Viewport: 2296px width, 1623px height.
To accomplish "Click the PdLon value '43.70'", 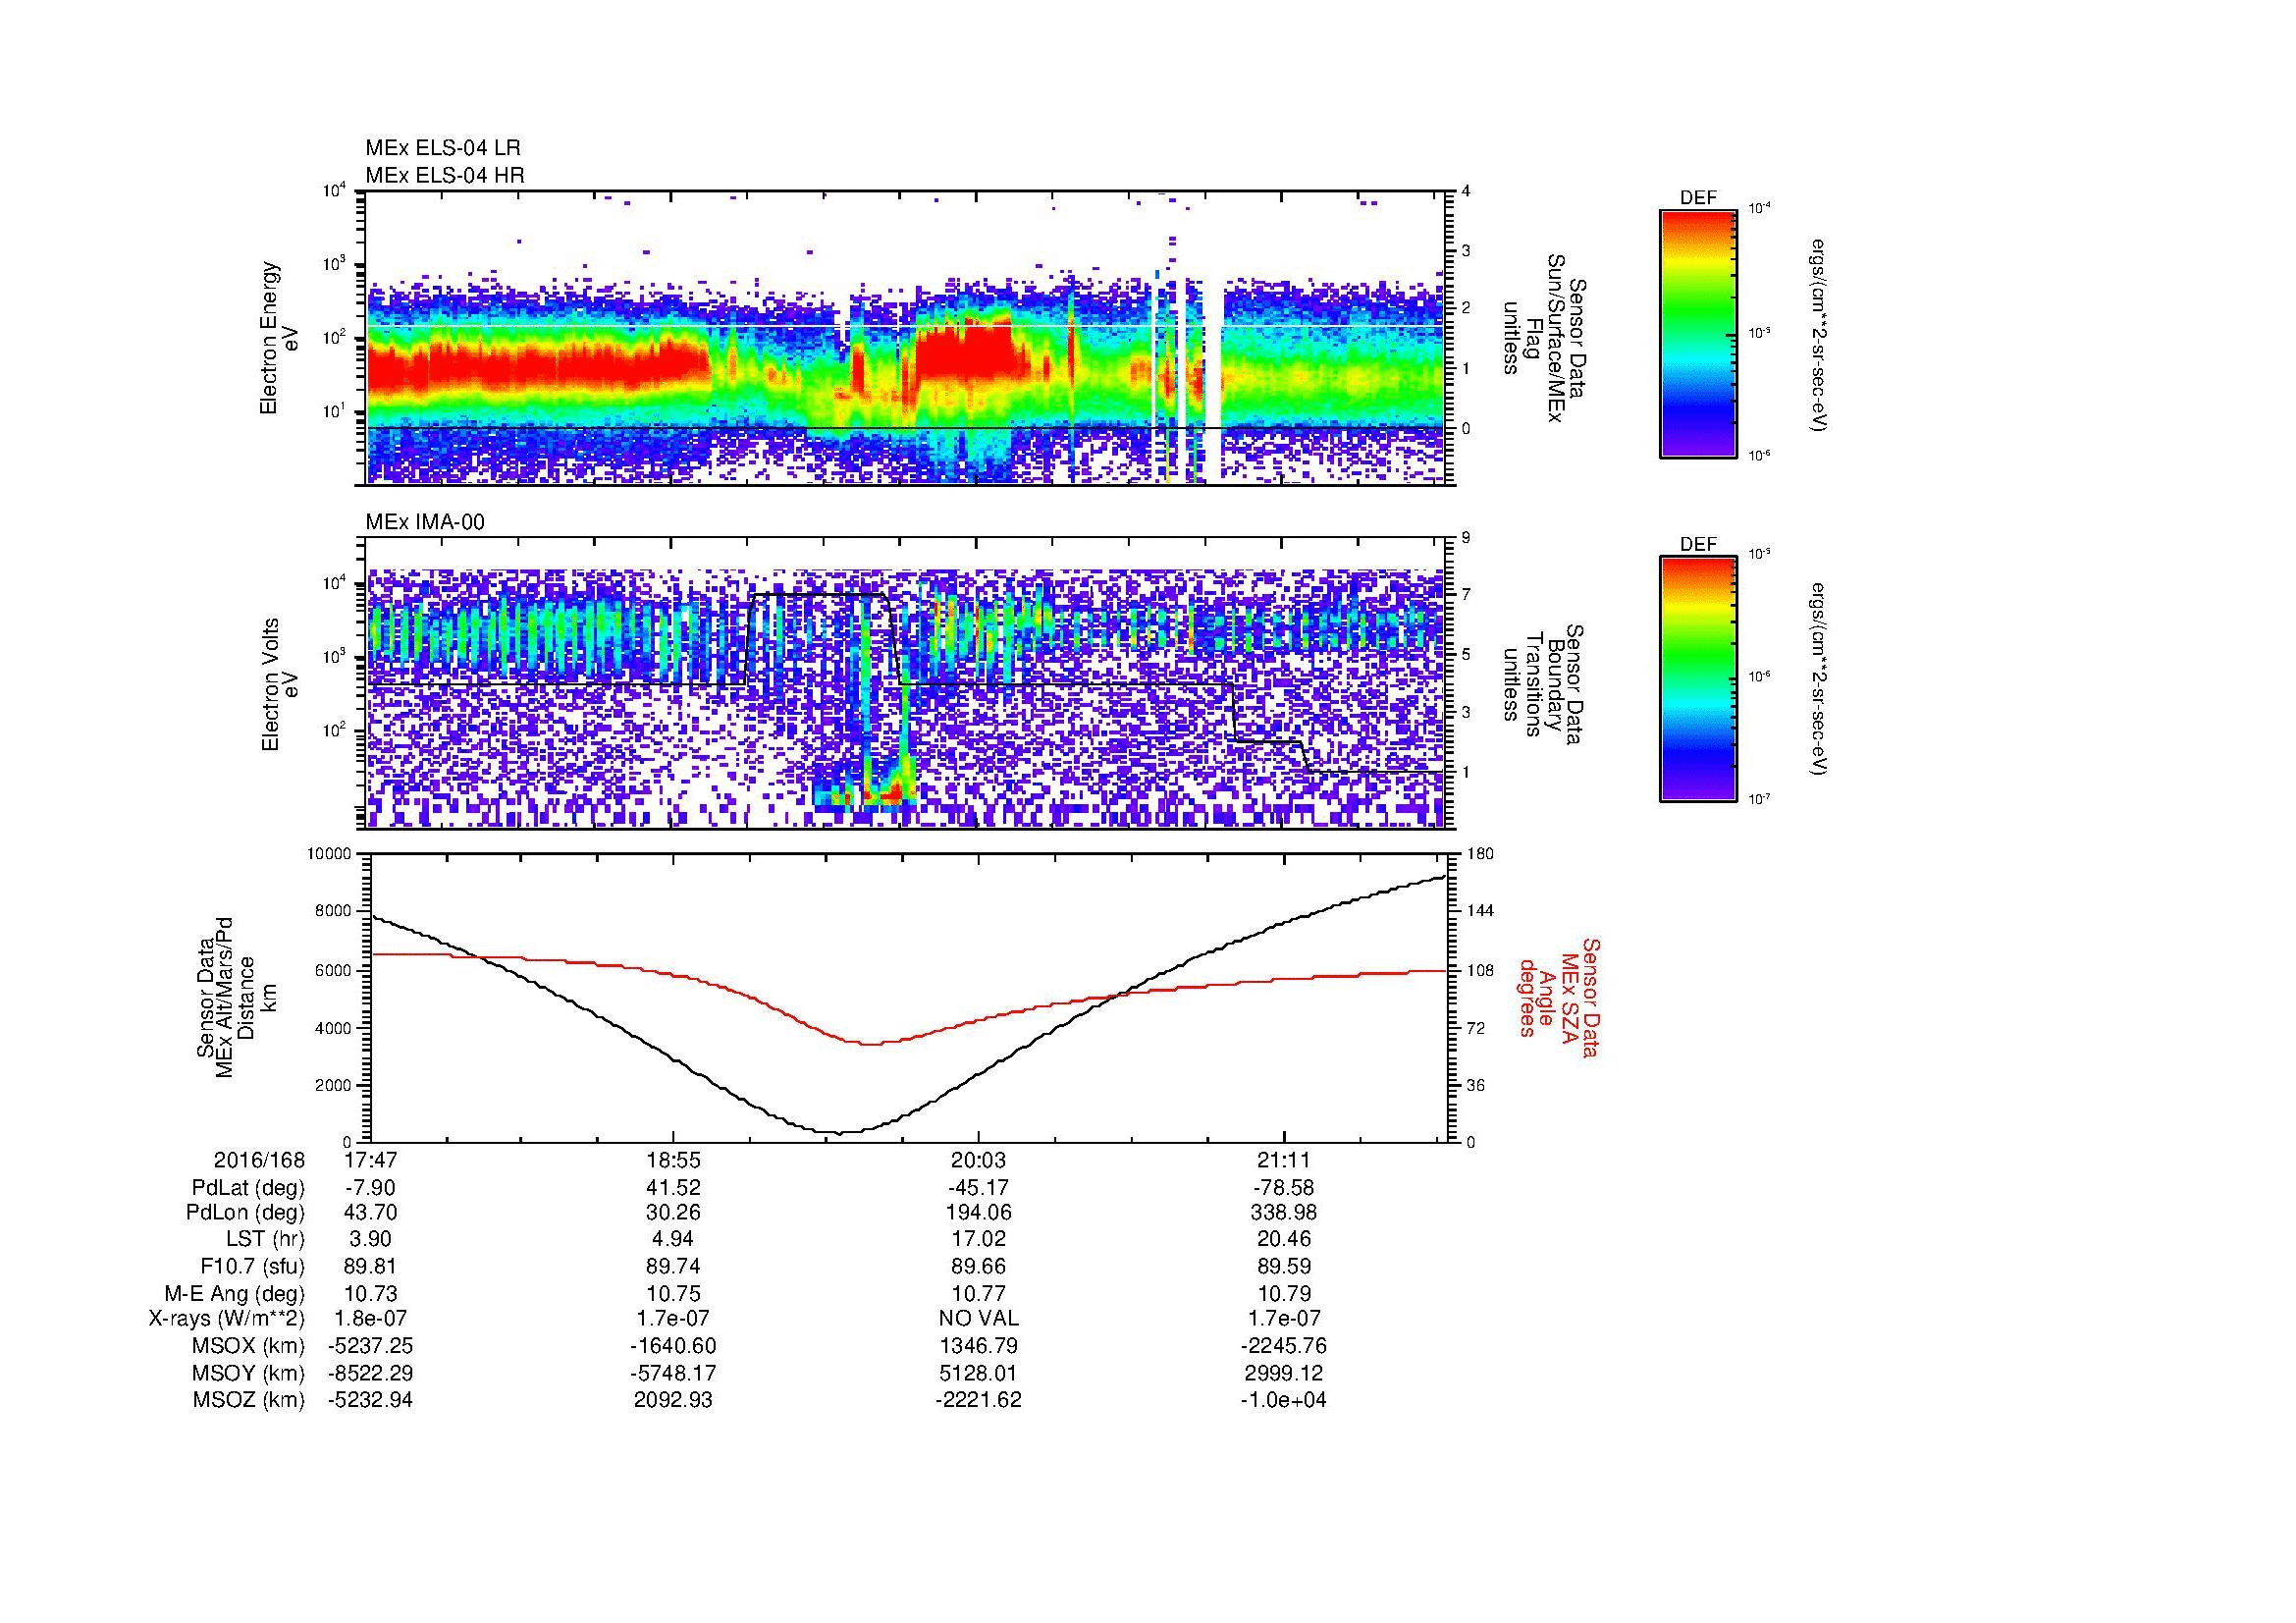I will 371,1213.
